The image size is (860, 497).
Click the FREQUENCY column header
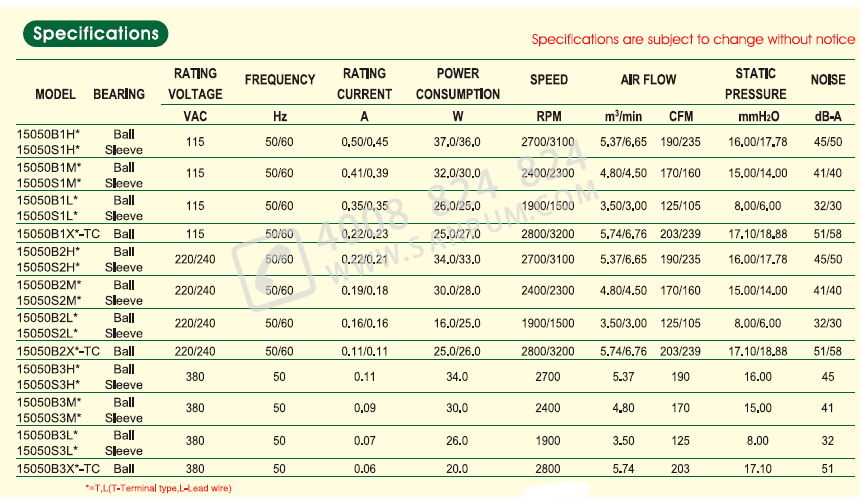[280, 79]
